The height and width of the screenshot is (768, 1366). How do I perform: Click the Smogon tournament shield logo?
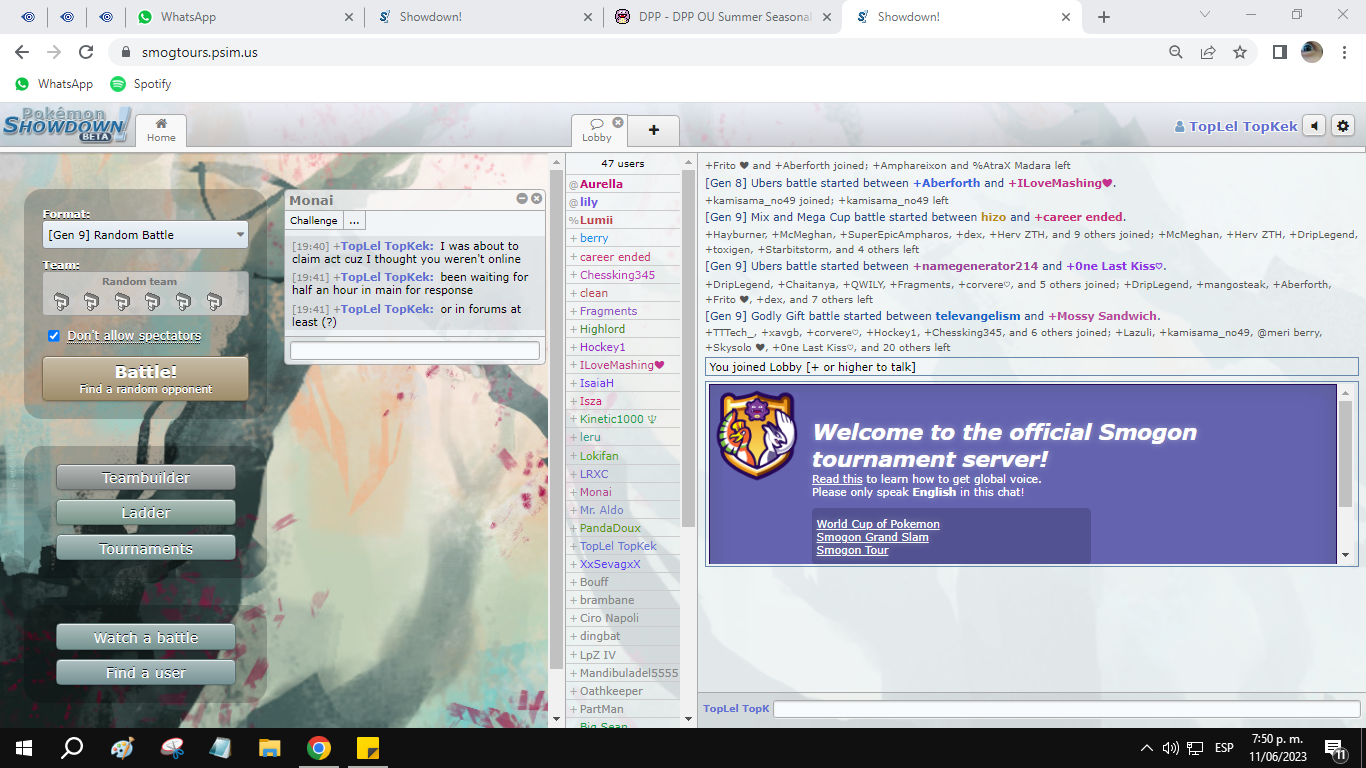point(758,435)
